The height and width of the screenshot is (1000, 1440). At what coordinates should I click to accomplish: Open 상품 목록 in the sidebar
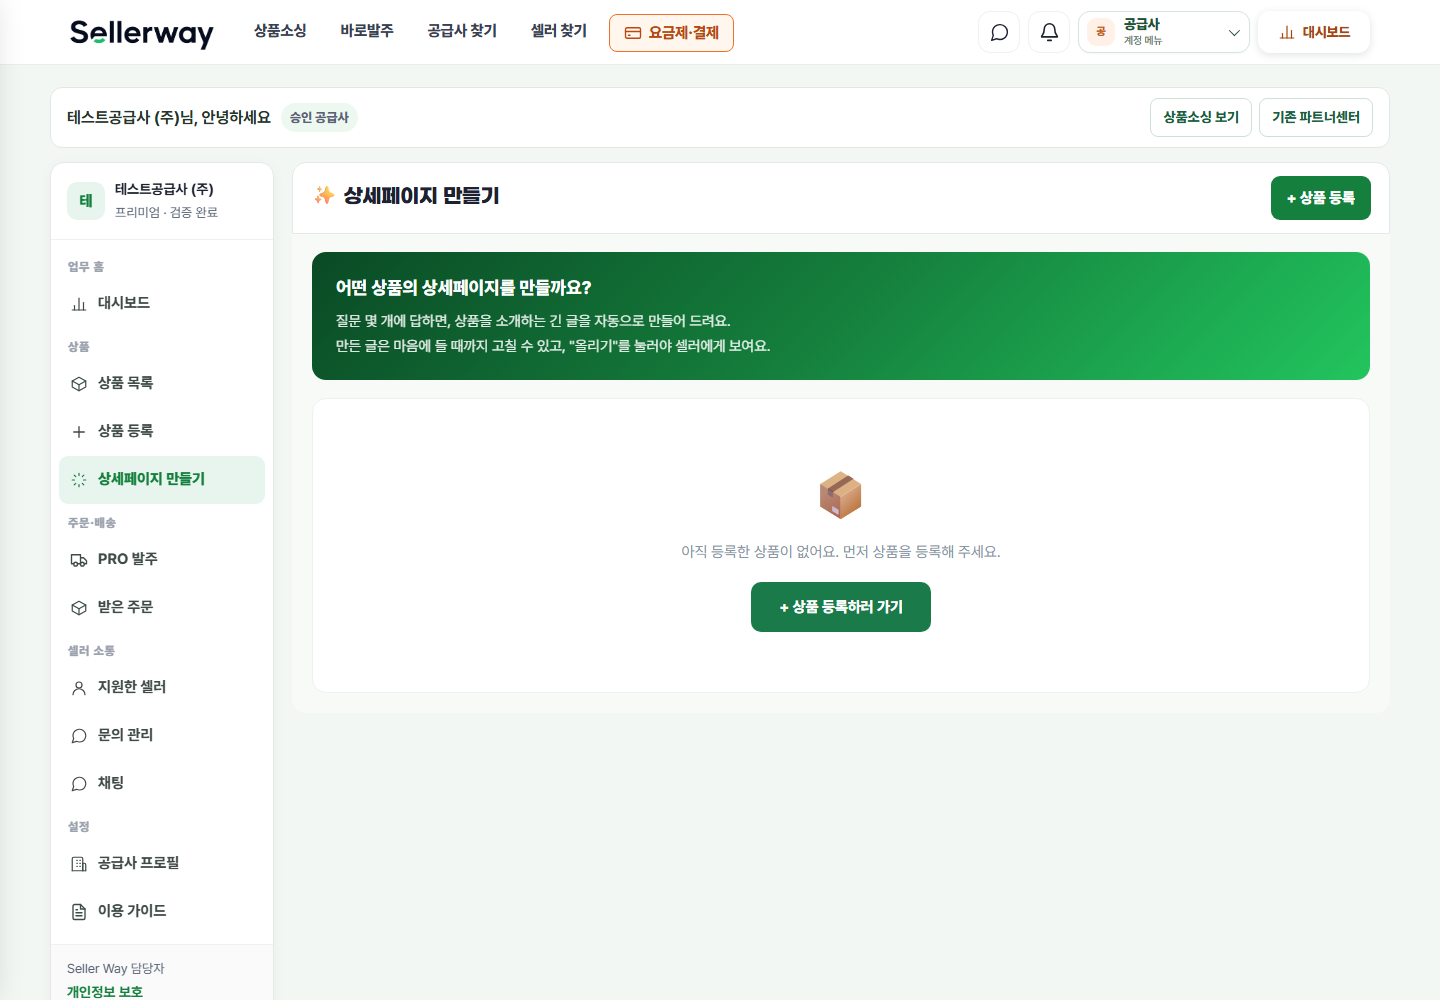[x=162, y=383]
